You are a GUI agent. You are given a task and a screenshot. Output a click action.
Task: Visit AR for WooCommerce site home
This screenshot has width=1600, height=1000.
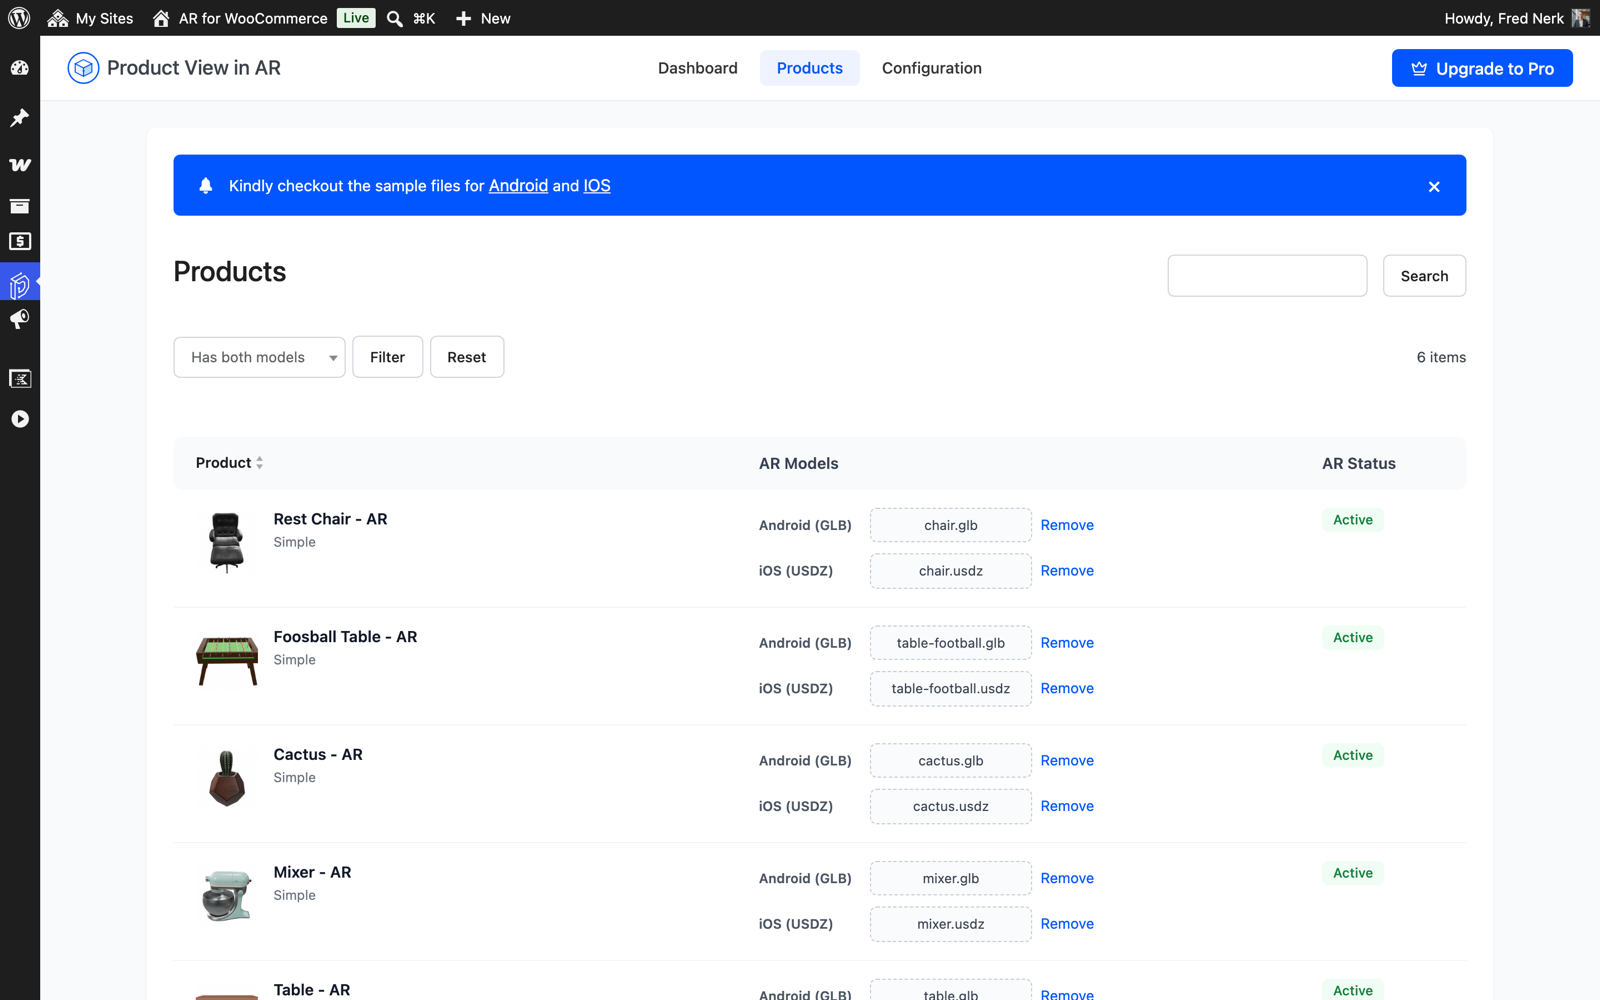(240, 18)
